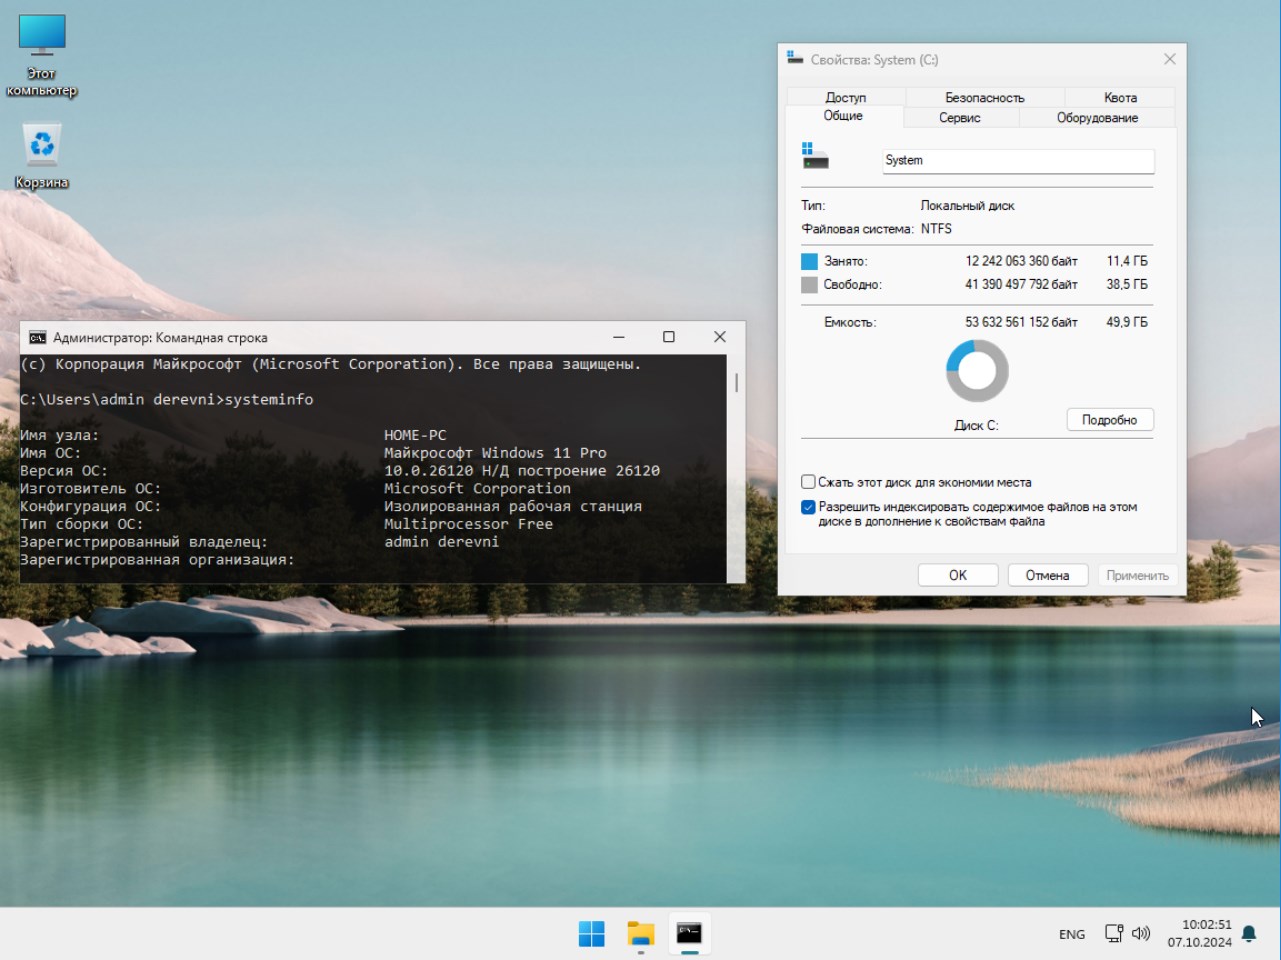Open the Оборудование tab
The height and width of the screenshot is (960, 1281).
point(1096,117)
